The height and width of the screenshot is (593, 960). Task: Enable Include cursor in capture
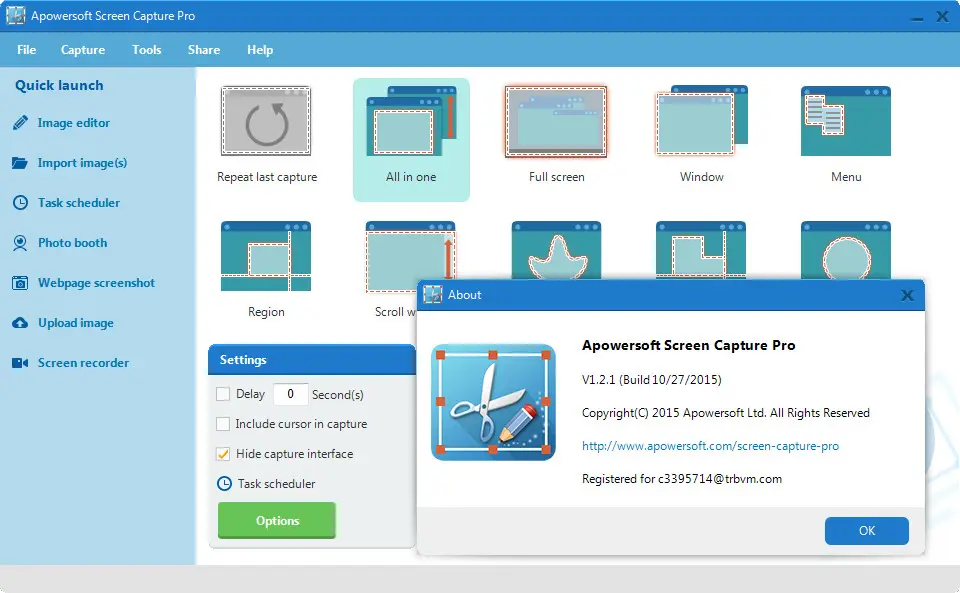[223, 423]
